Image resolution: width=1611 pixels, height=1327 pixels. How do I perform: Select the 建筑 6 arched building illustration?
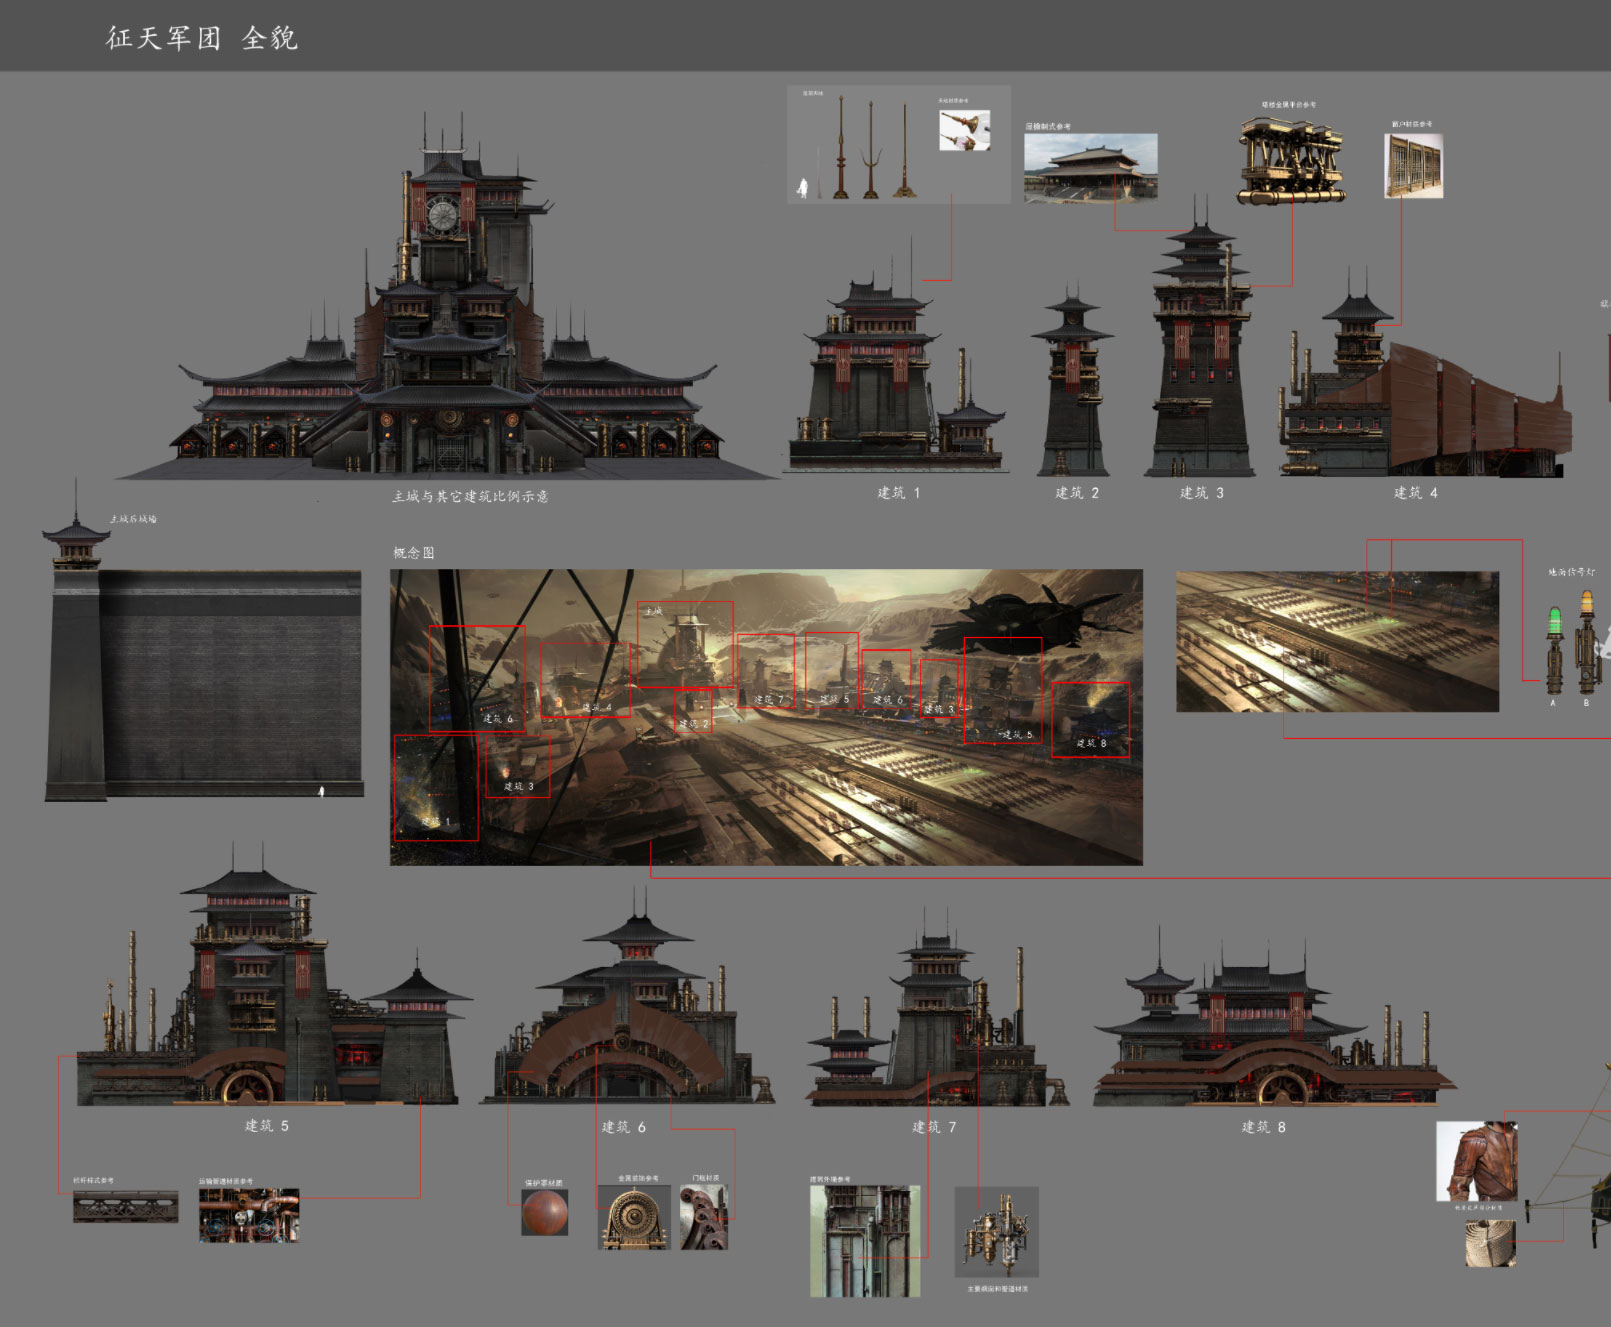(x=628, y=995)
